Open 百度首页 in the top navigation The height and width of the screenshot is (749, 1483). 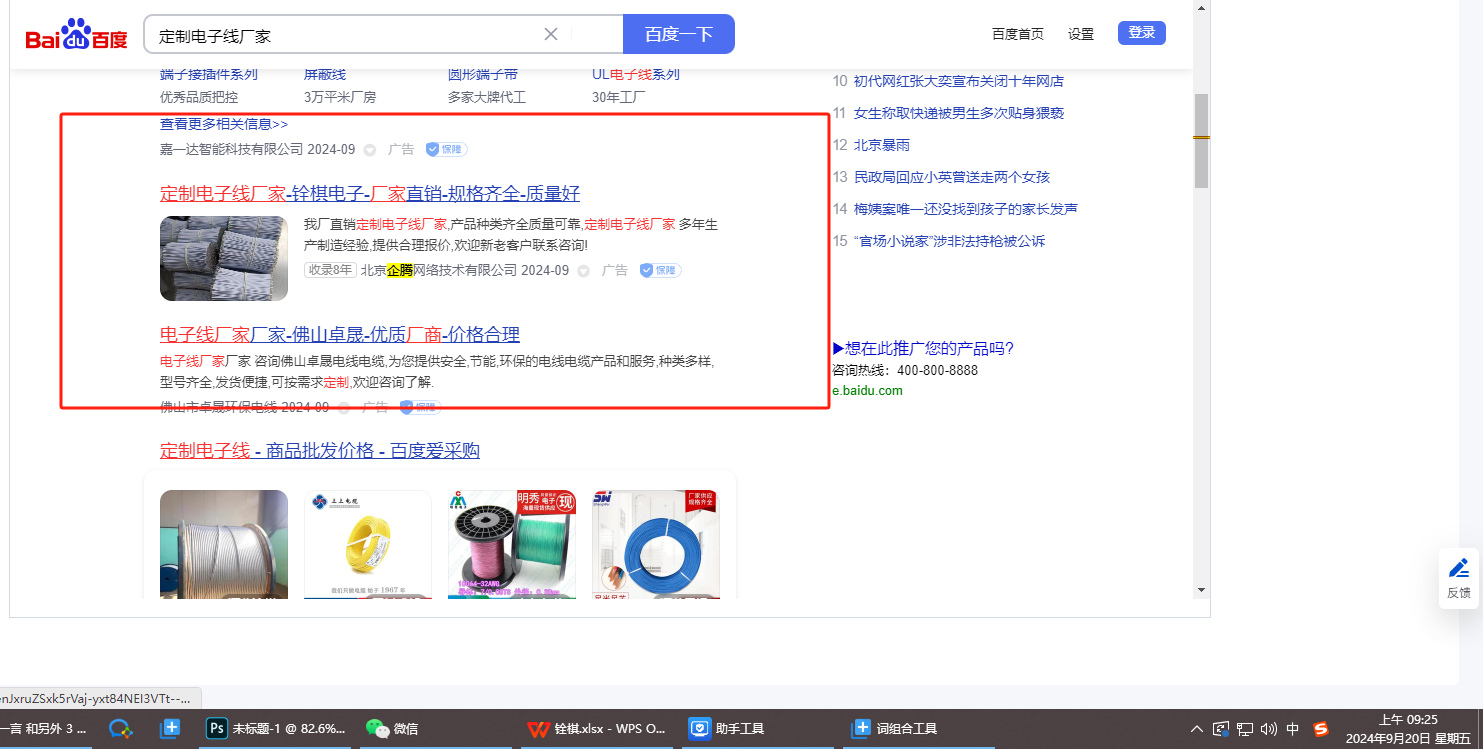point(1017,34)
